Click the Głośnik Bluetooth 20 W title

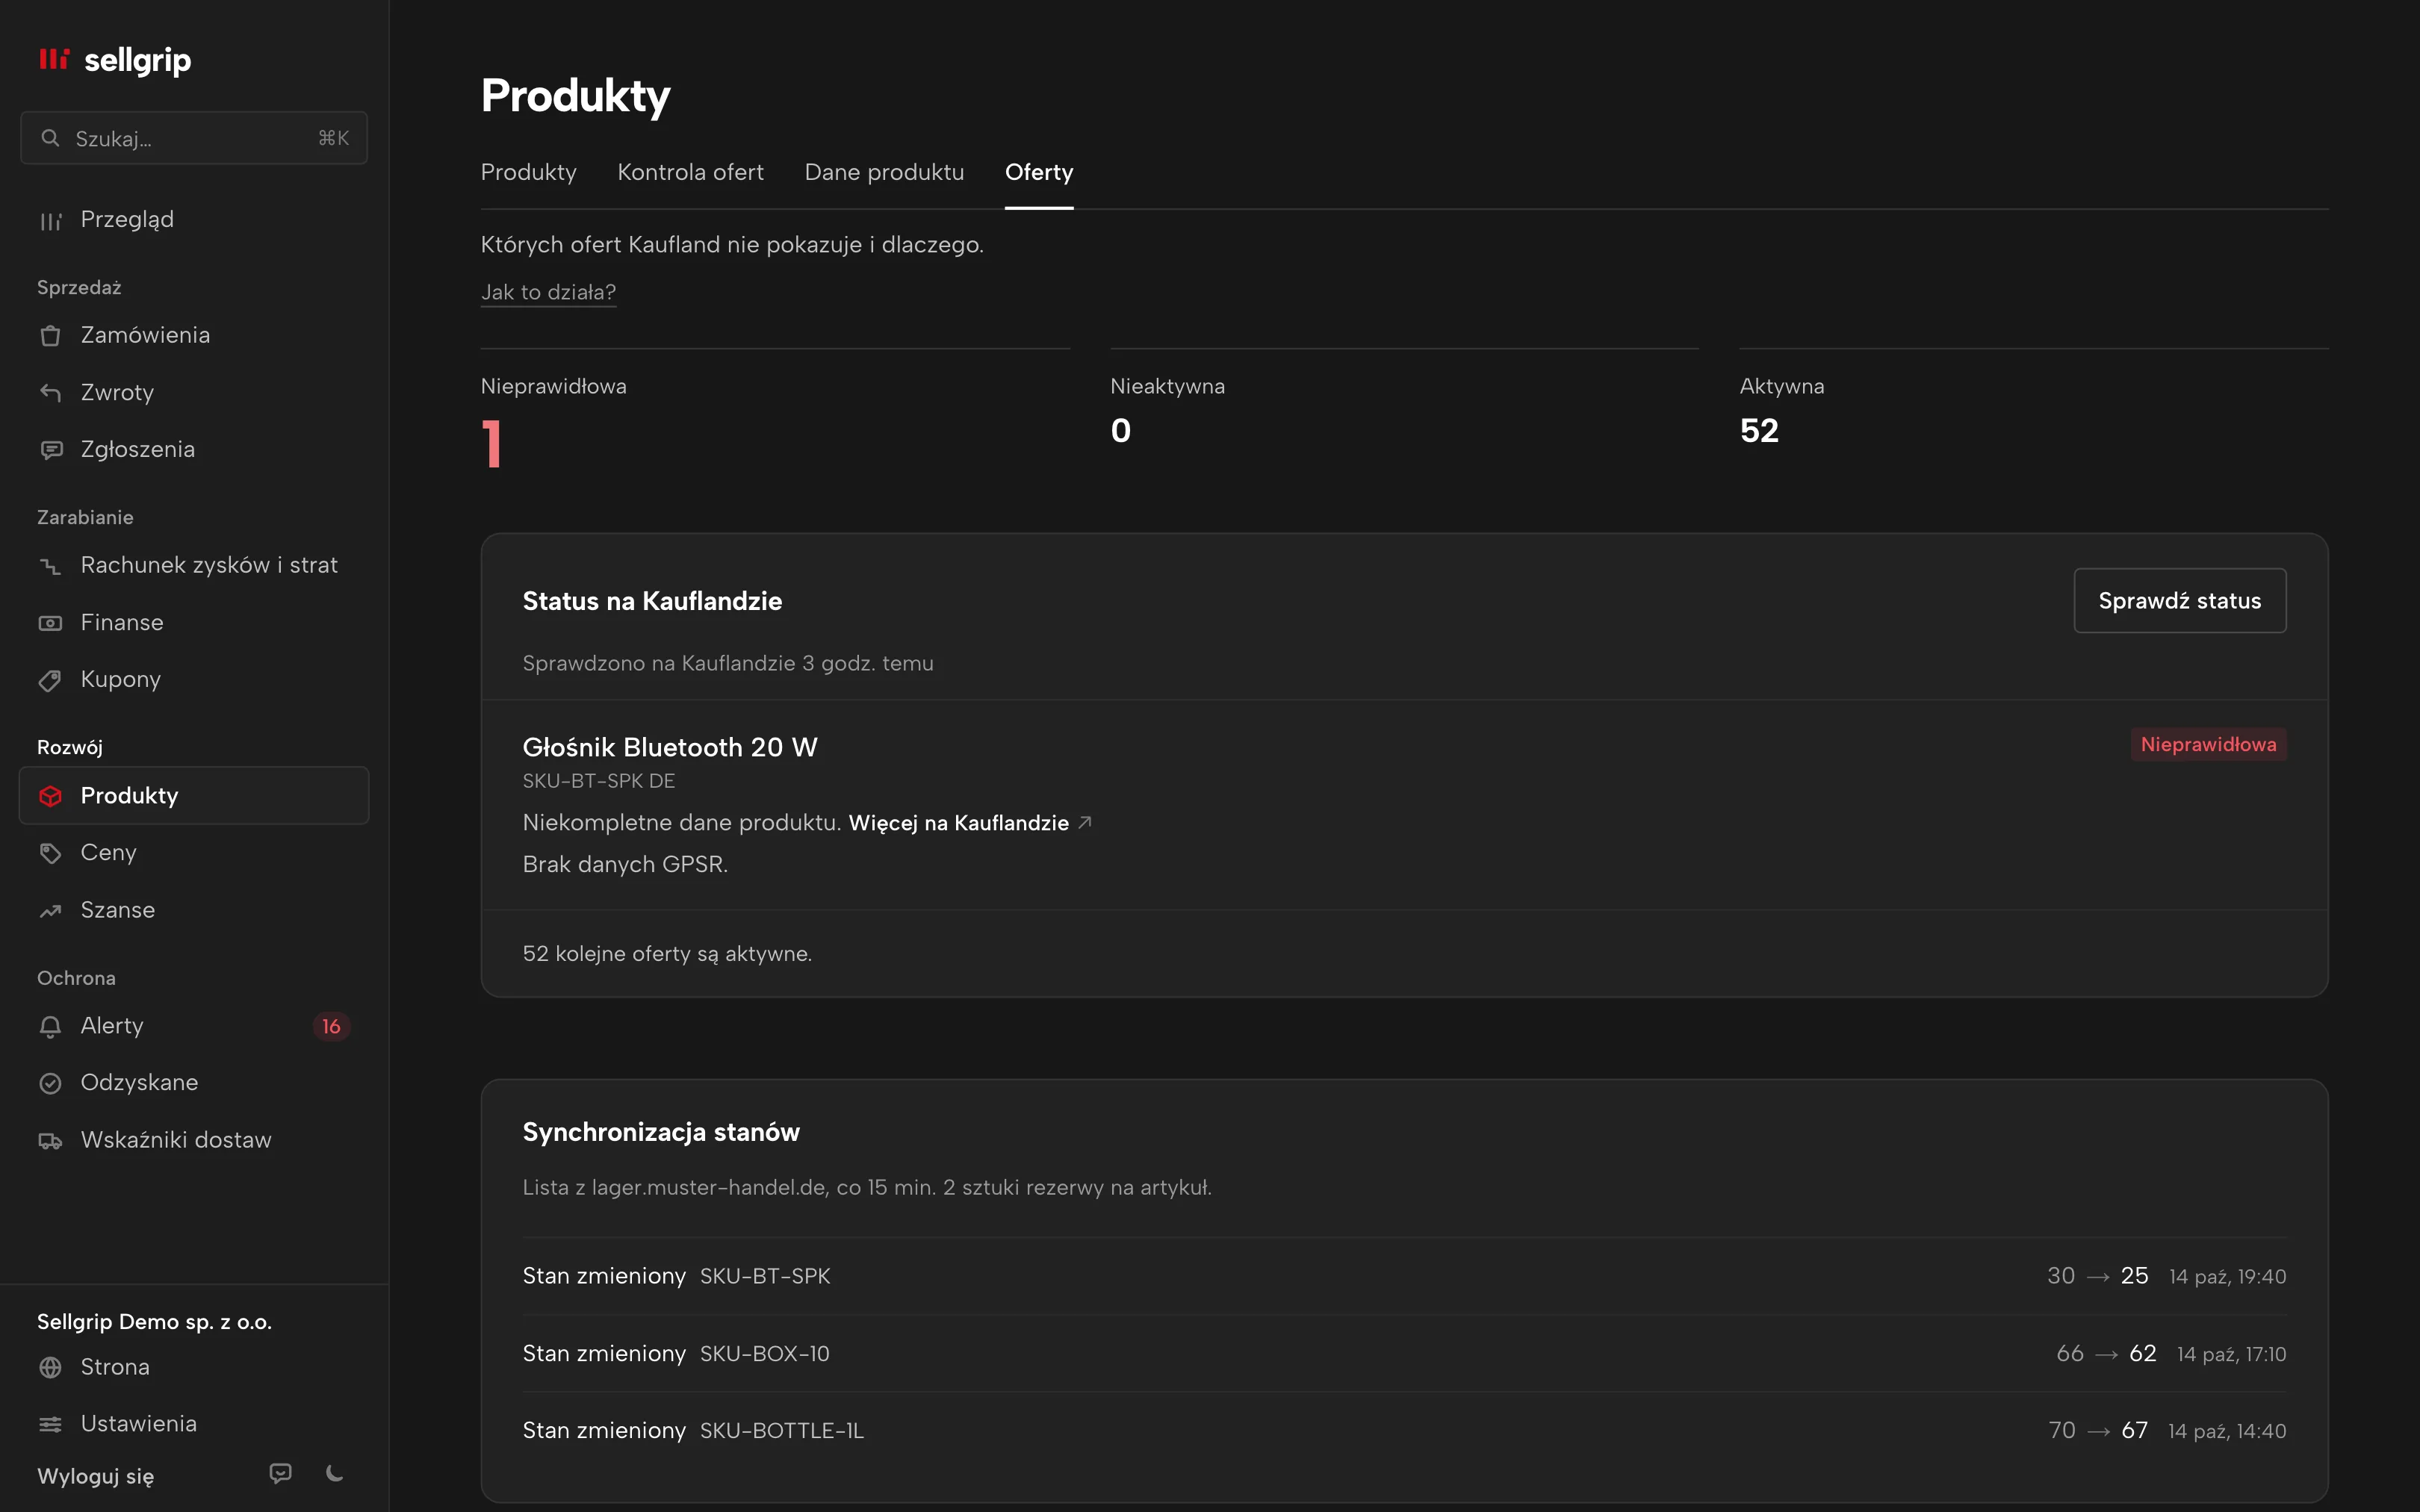point(670,747)
